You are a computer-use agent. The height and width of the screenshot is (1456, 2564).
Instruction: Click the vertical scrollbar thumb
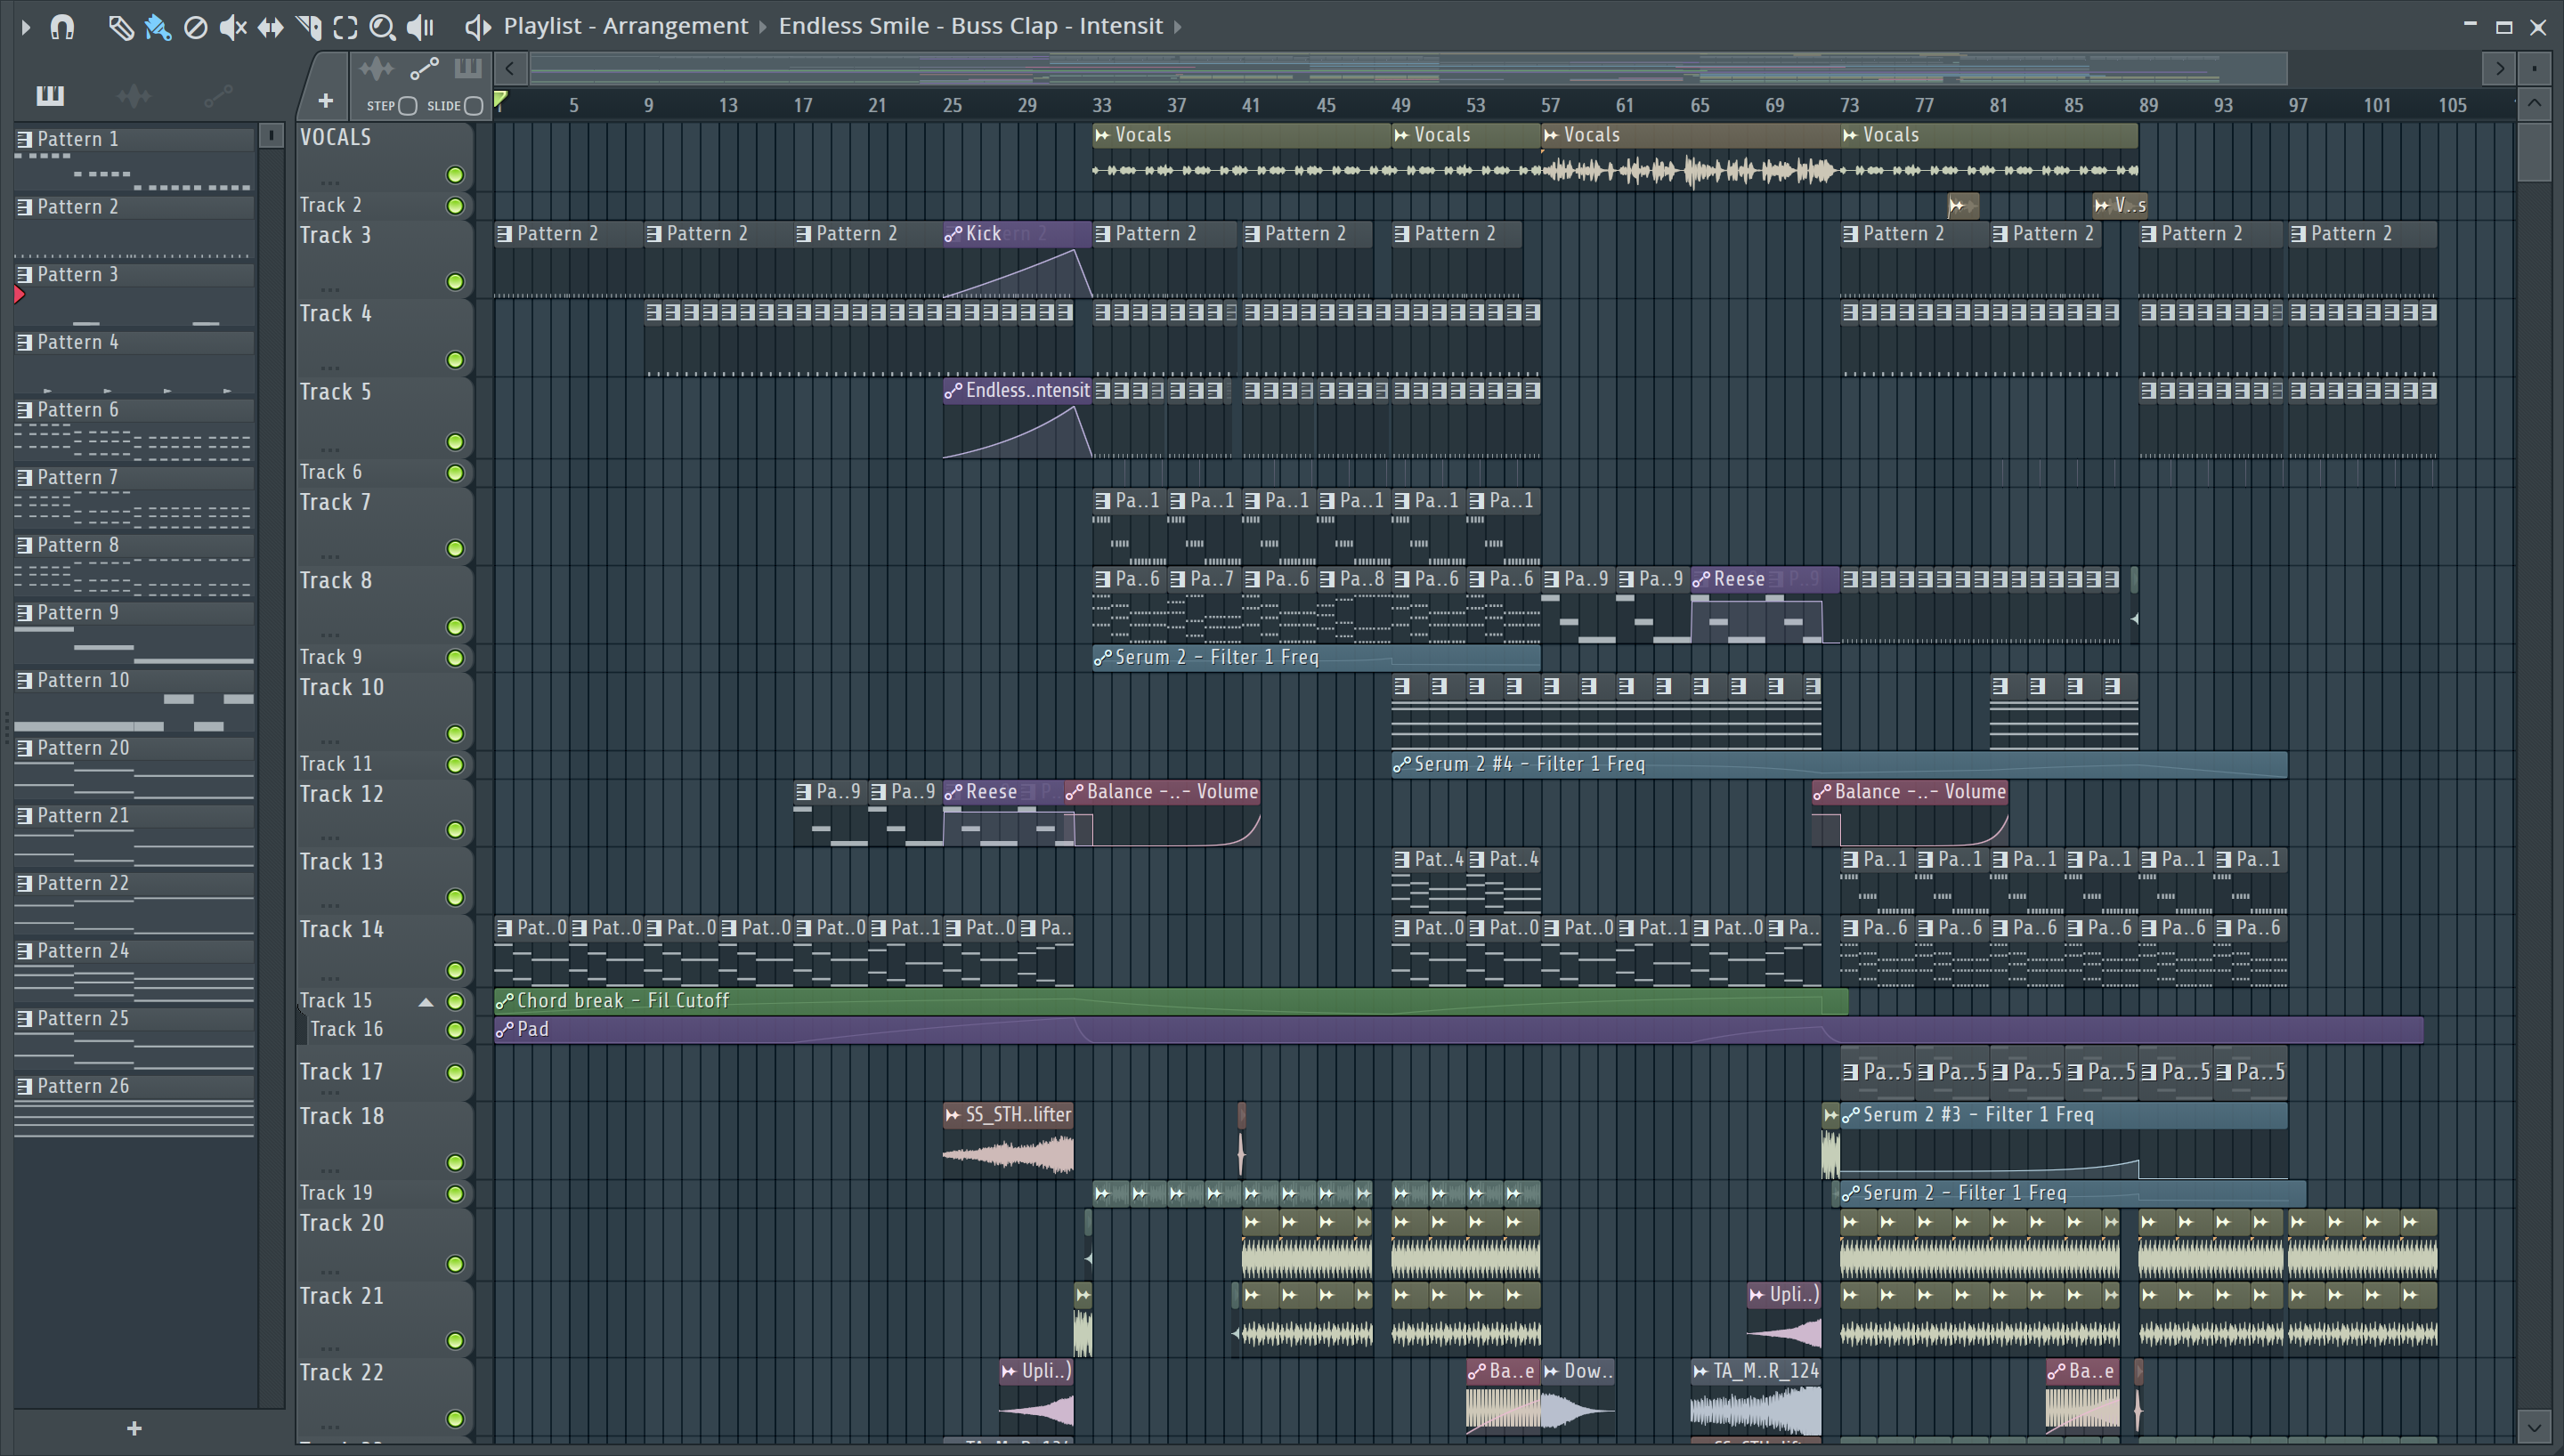2535,150
